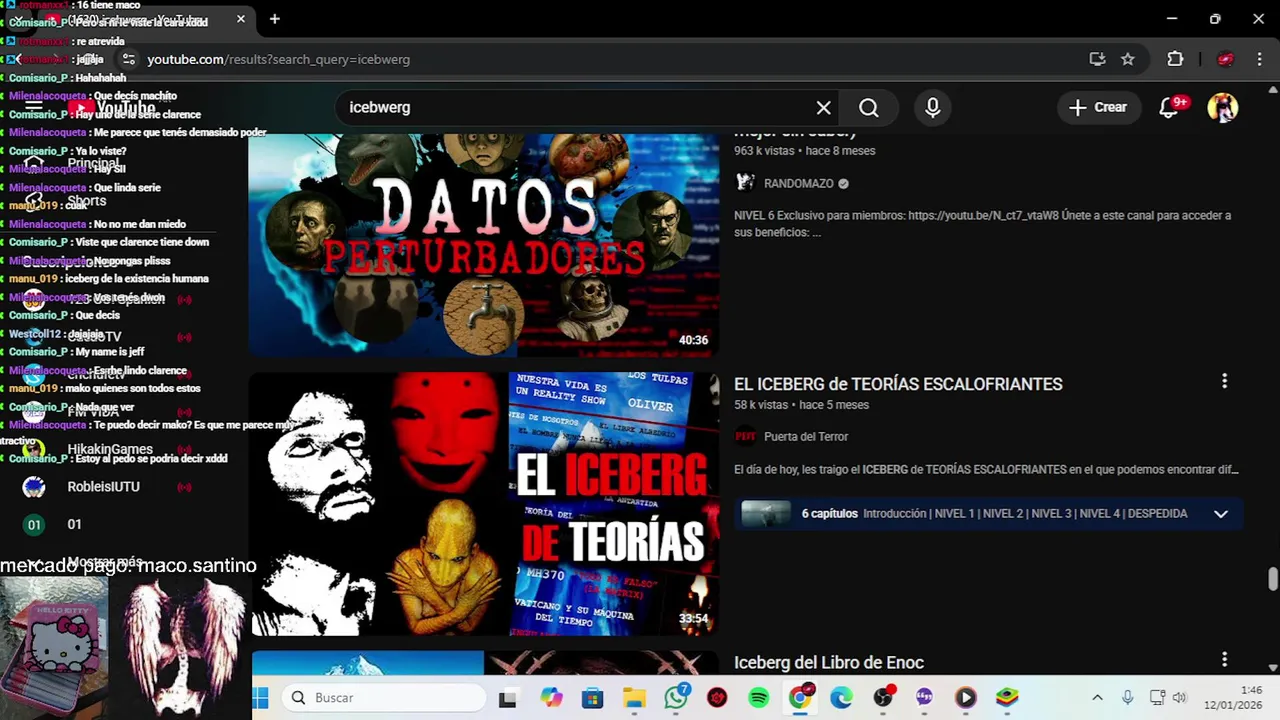The height and width of the screenshot is (720, 1280).
Task: Open a new browser tab
Action: [274, 19]
